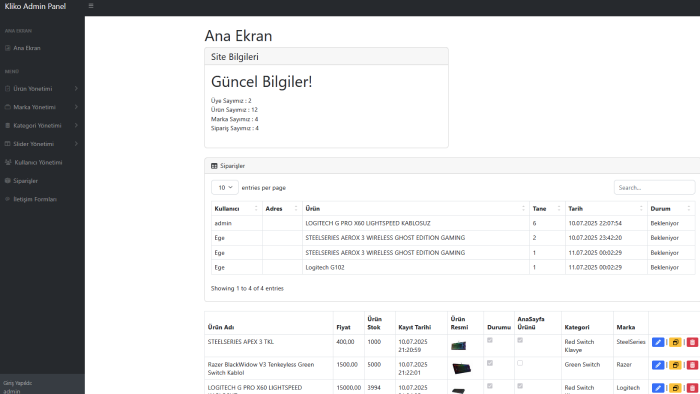The width and height of the screenshot is (700, 394).
Task: Click the 15000,00 price cell
Action: click(x=349, y=387)
